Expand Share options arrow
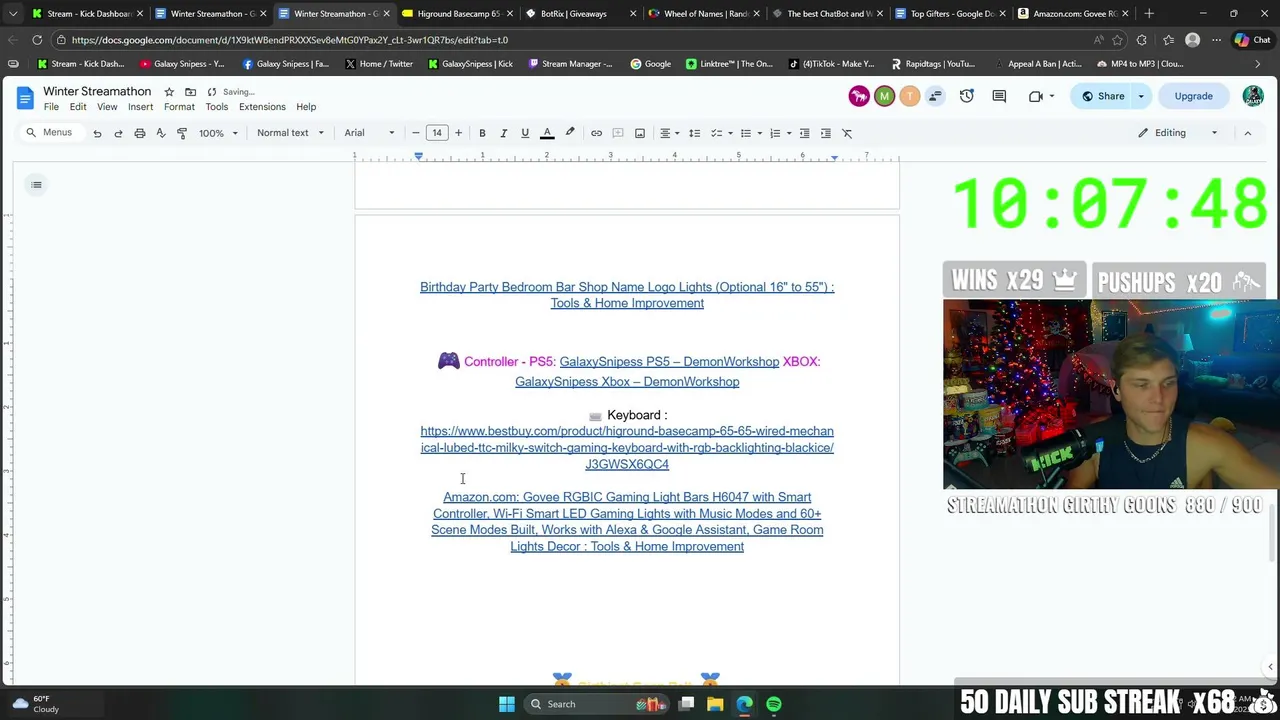Screen dimensions: 1280x720 [x=1141, y=96]
